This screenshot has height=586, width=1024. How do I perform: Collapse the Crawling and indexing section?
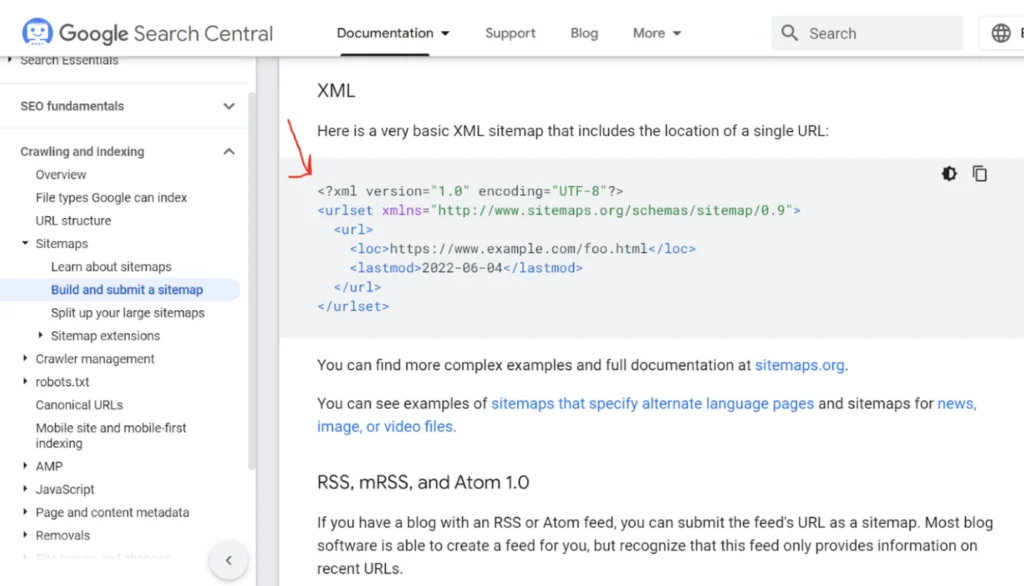tap(228, 151)
